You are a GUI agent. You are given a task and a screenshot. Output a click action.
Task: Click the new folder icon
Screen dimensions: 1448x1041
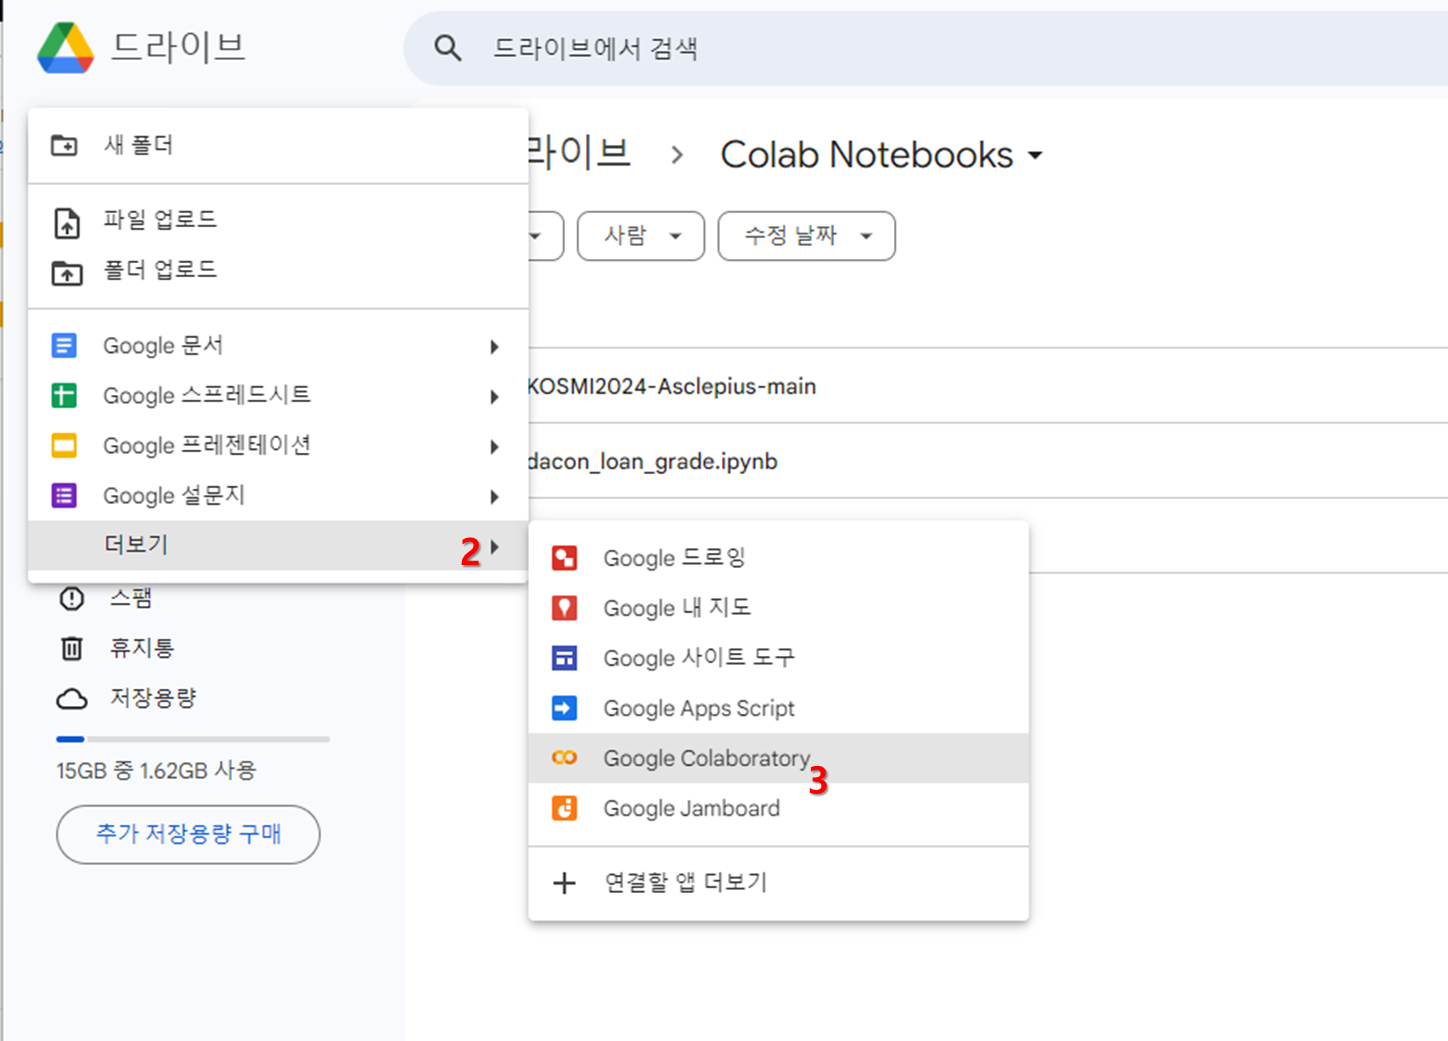tap(65, 146)
